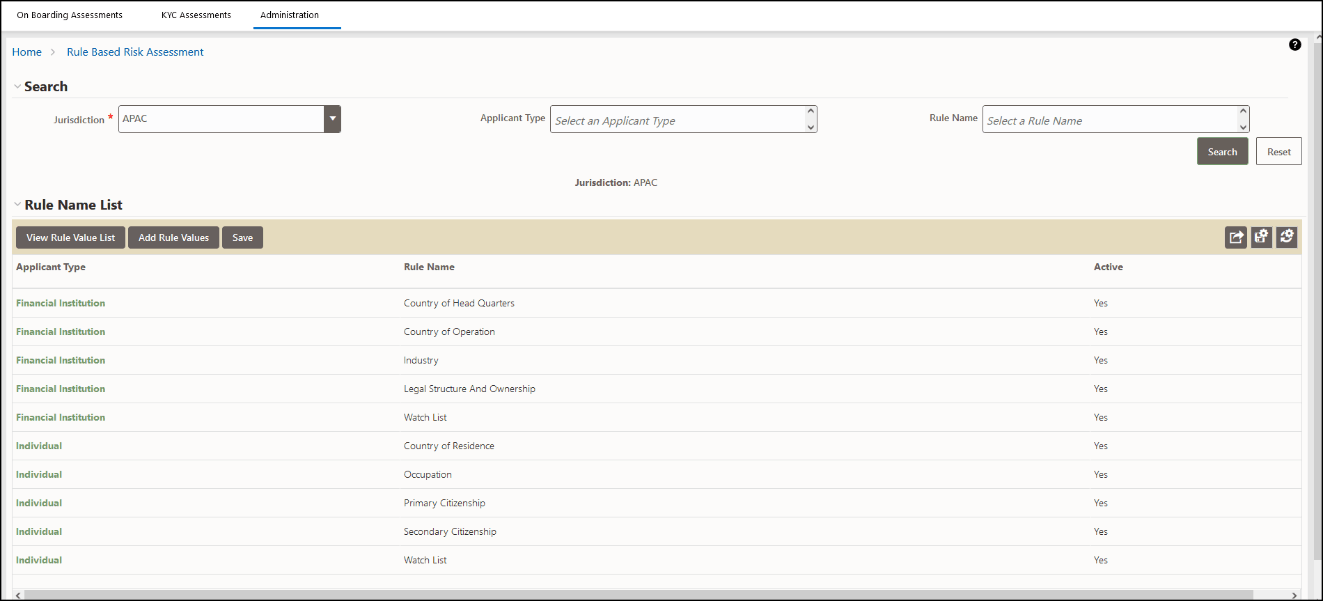Viewport: 1323px width, 601px height.
Task: Click the Save button
Action: [242, 238]
